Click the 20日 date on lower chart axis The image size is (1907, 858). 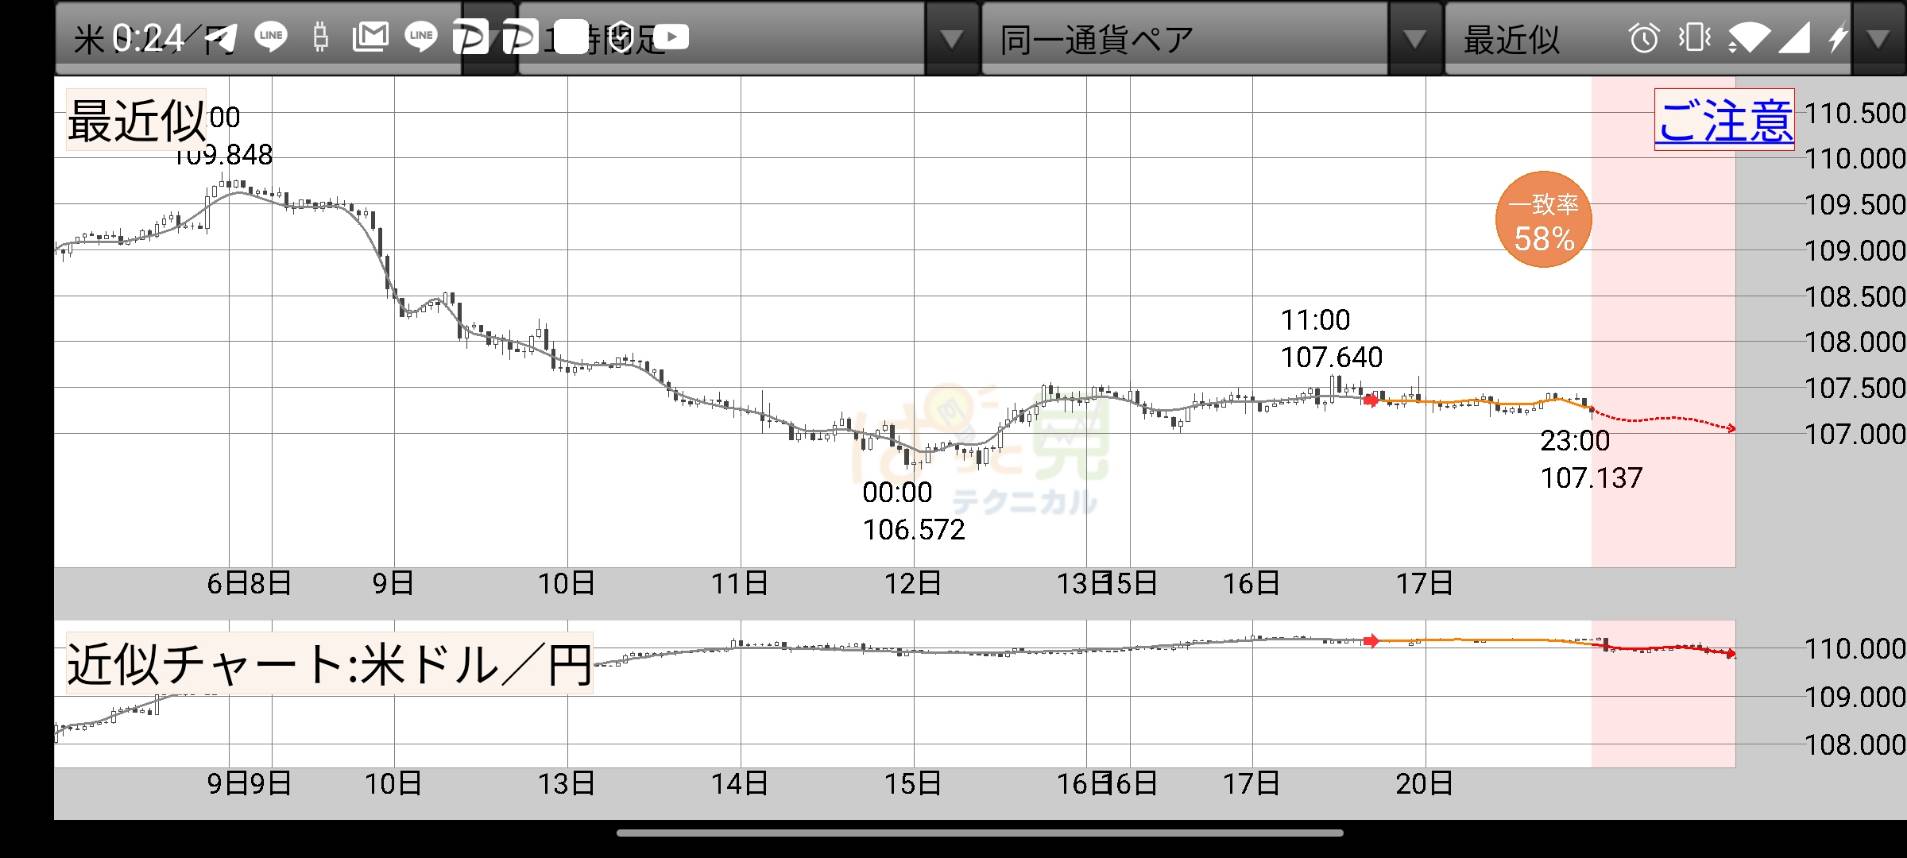pyautogui.click(x=1424, y=783)
